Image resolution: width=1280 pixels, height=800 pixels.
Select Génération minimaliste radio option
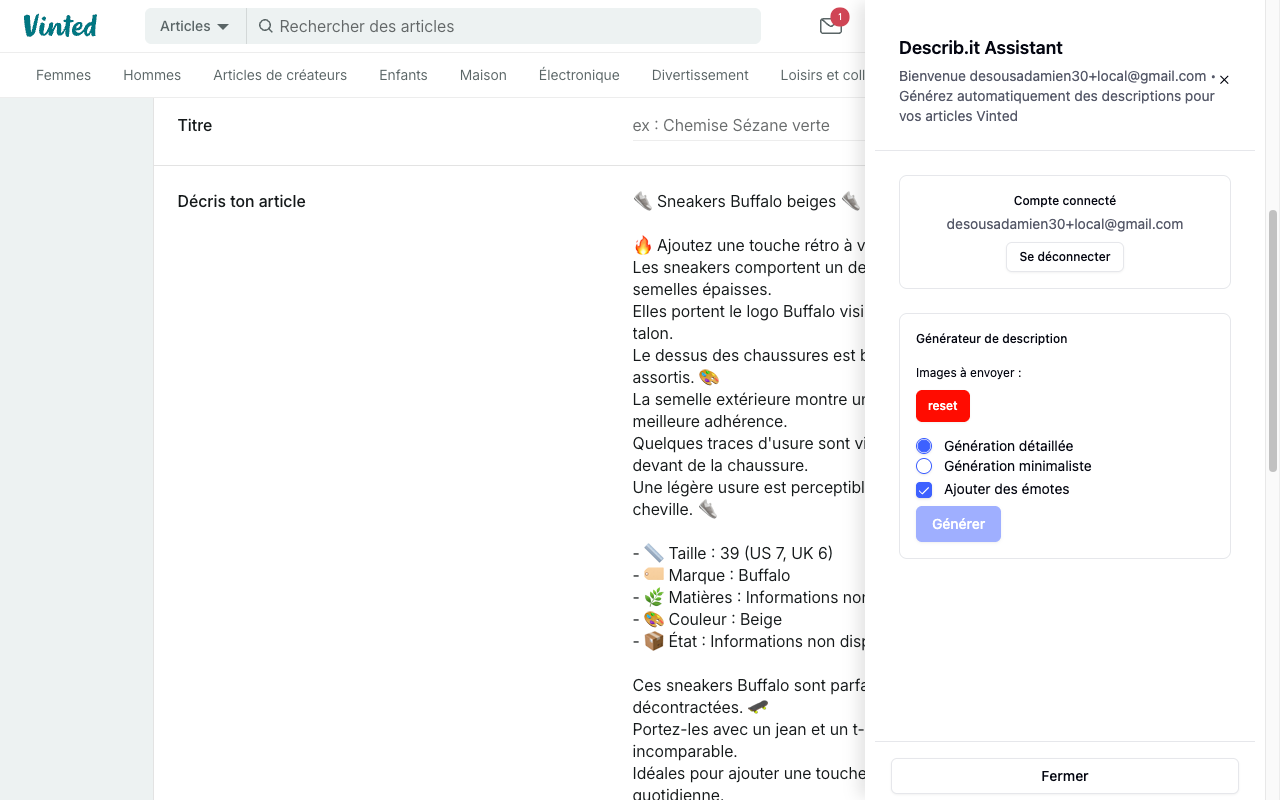[x=924, y=466]
